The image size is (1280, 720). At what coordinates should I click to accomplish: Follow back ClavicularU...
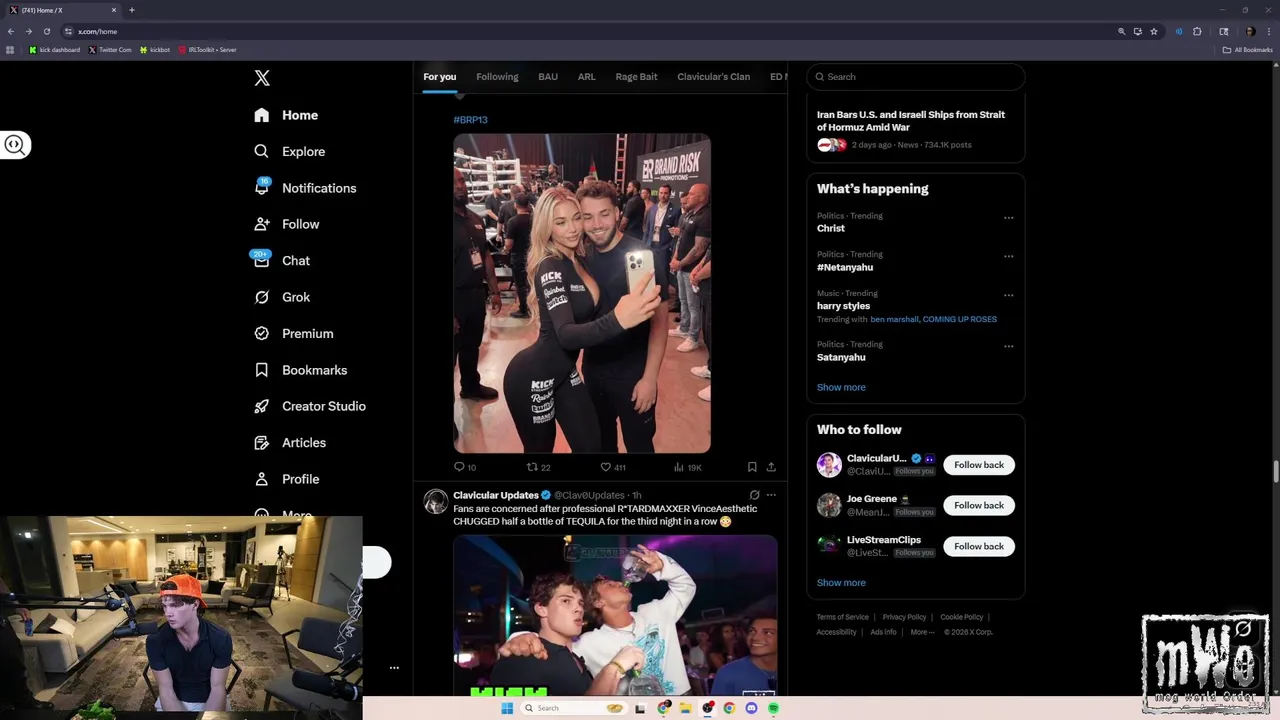pyautogui.click(x=979, y=465)
